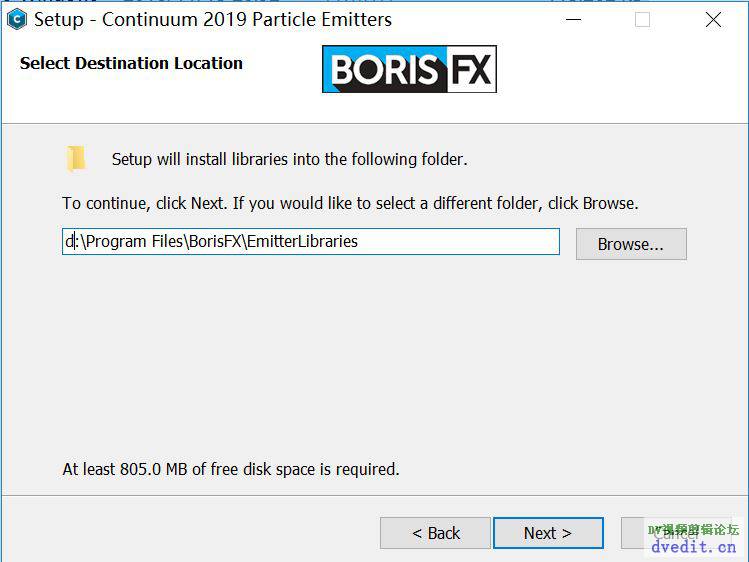The height and width of the screenshot is (562, 749).
Task: Click the yellow folder icon
Action: click(x=76, y=158)
